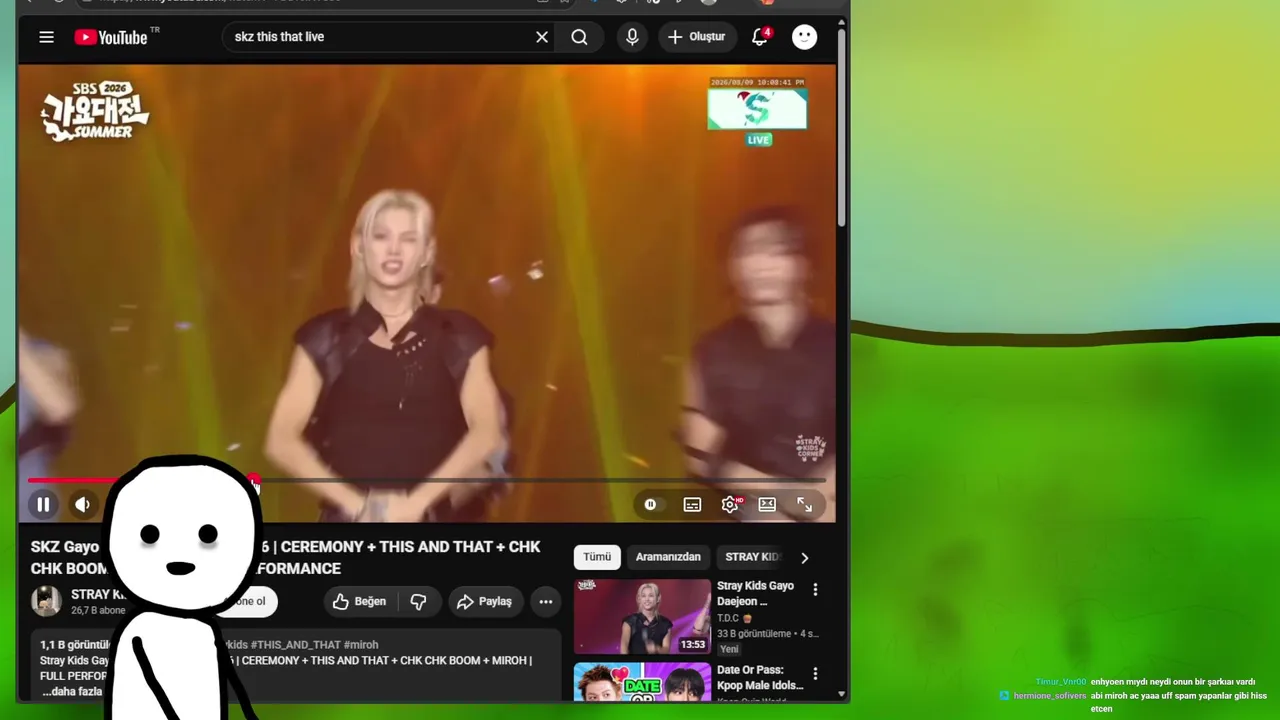Mute the video volume
The height and width of the screenshot is (720, 1280).
tap(82, 505)
